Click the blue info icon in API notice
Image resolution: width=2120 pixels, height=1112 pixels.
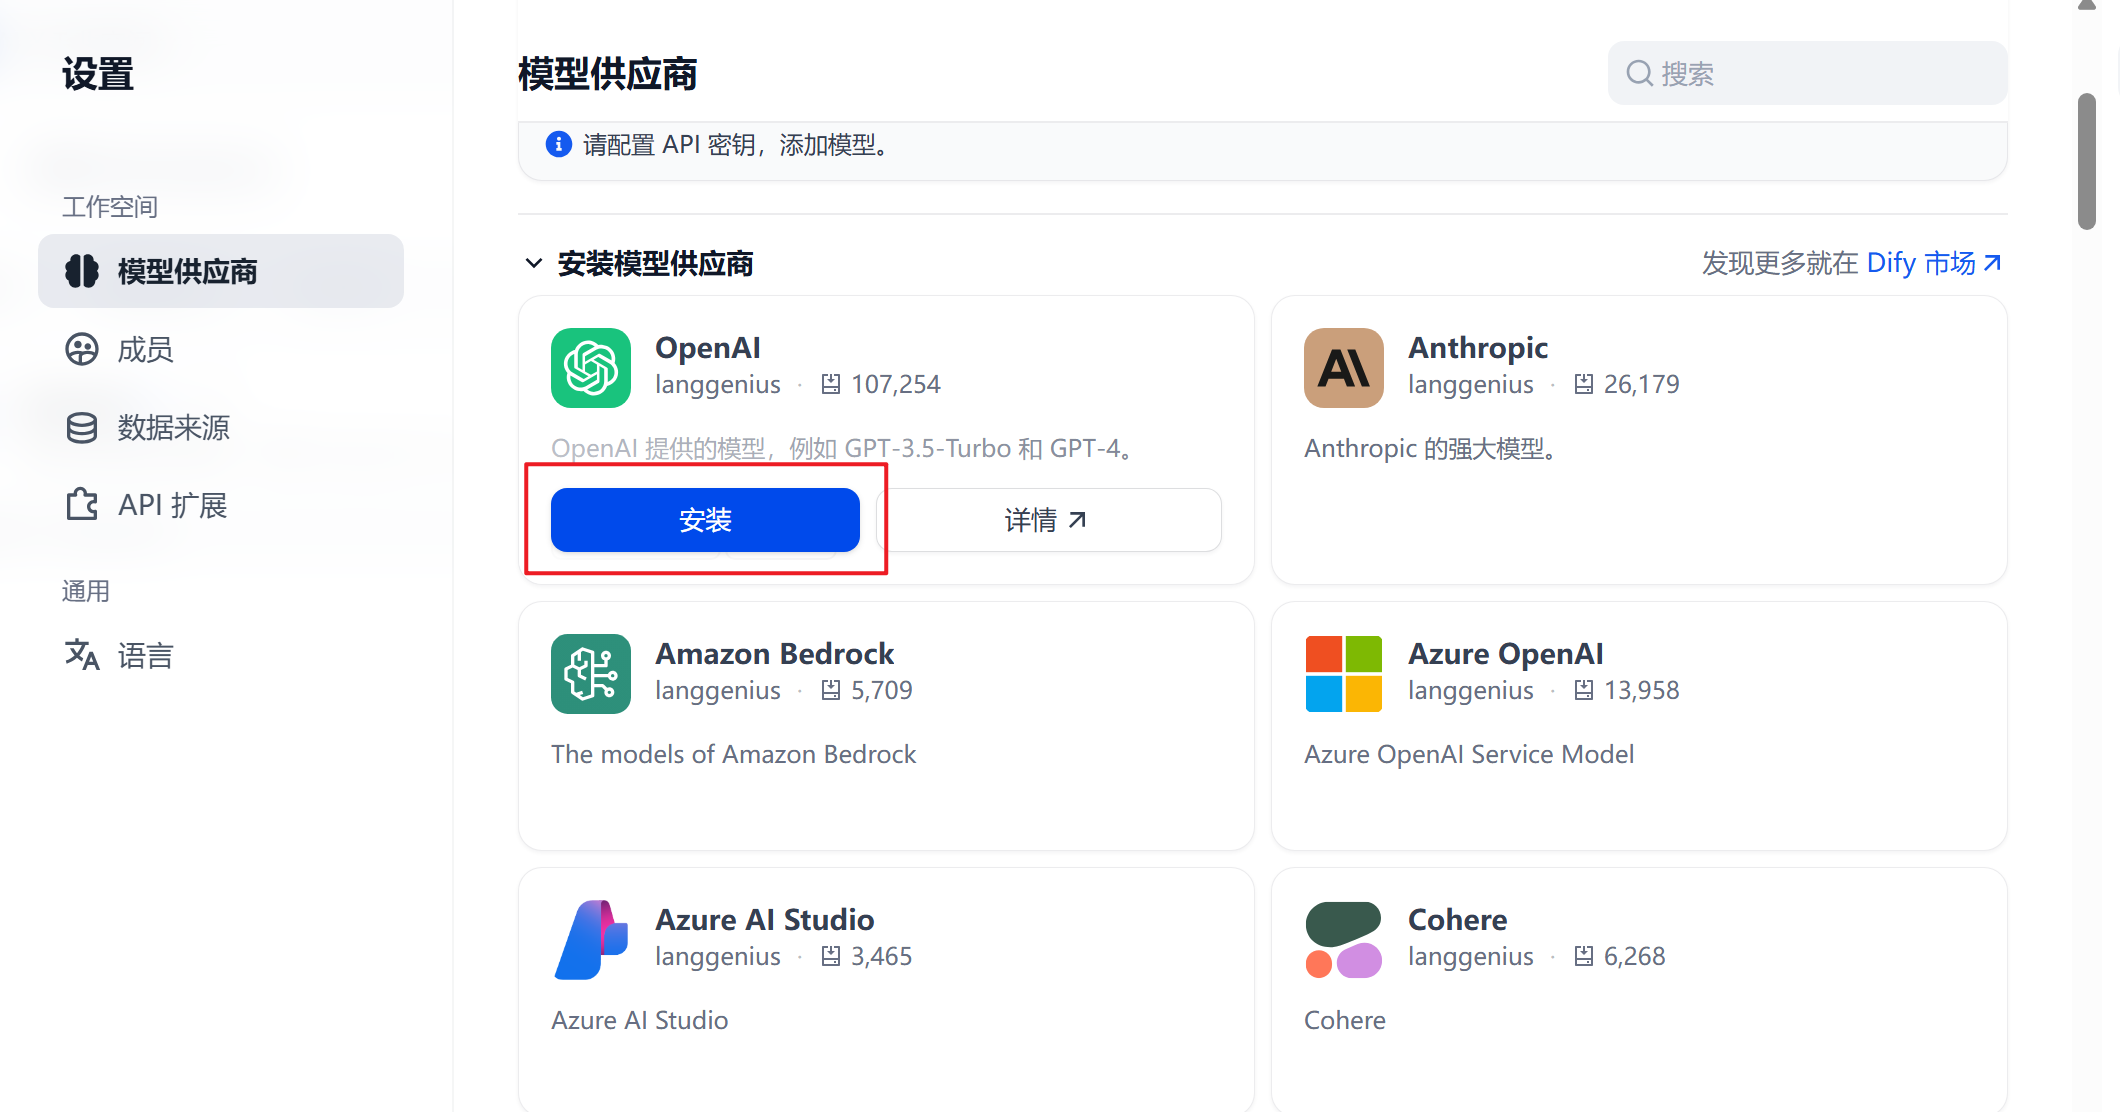tap(558, 144)
